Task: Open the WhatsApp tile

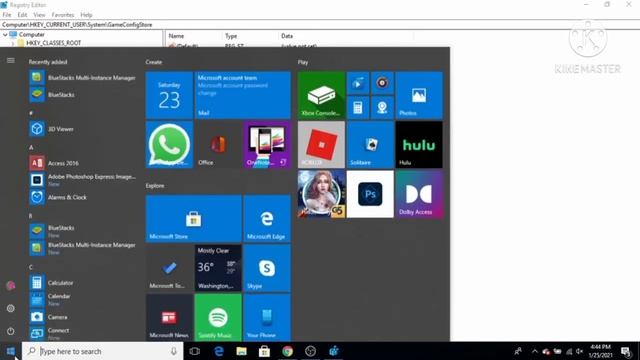Action: tap(169, 144)
